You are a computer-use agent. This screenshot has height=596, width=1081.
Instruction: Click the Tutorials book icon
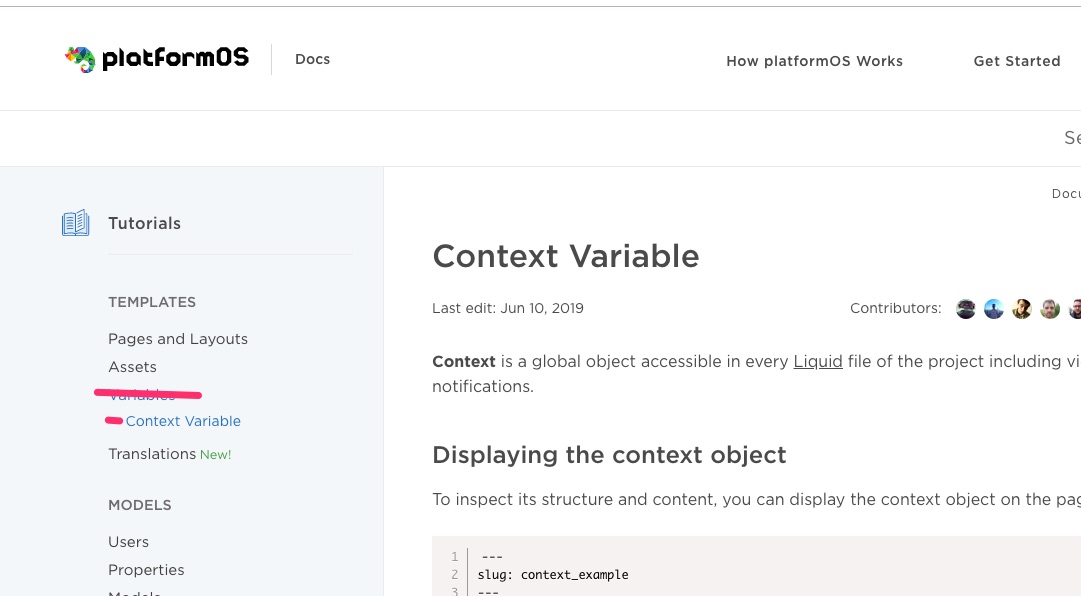[x=75, y=222]
